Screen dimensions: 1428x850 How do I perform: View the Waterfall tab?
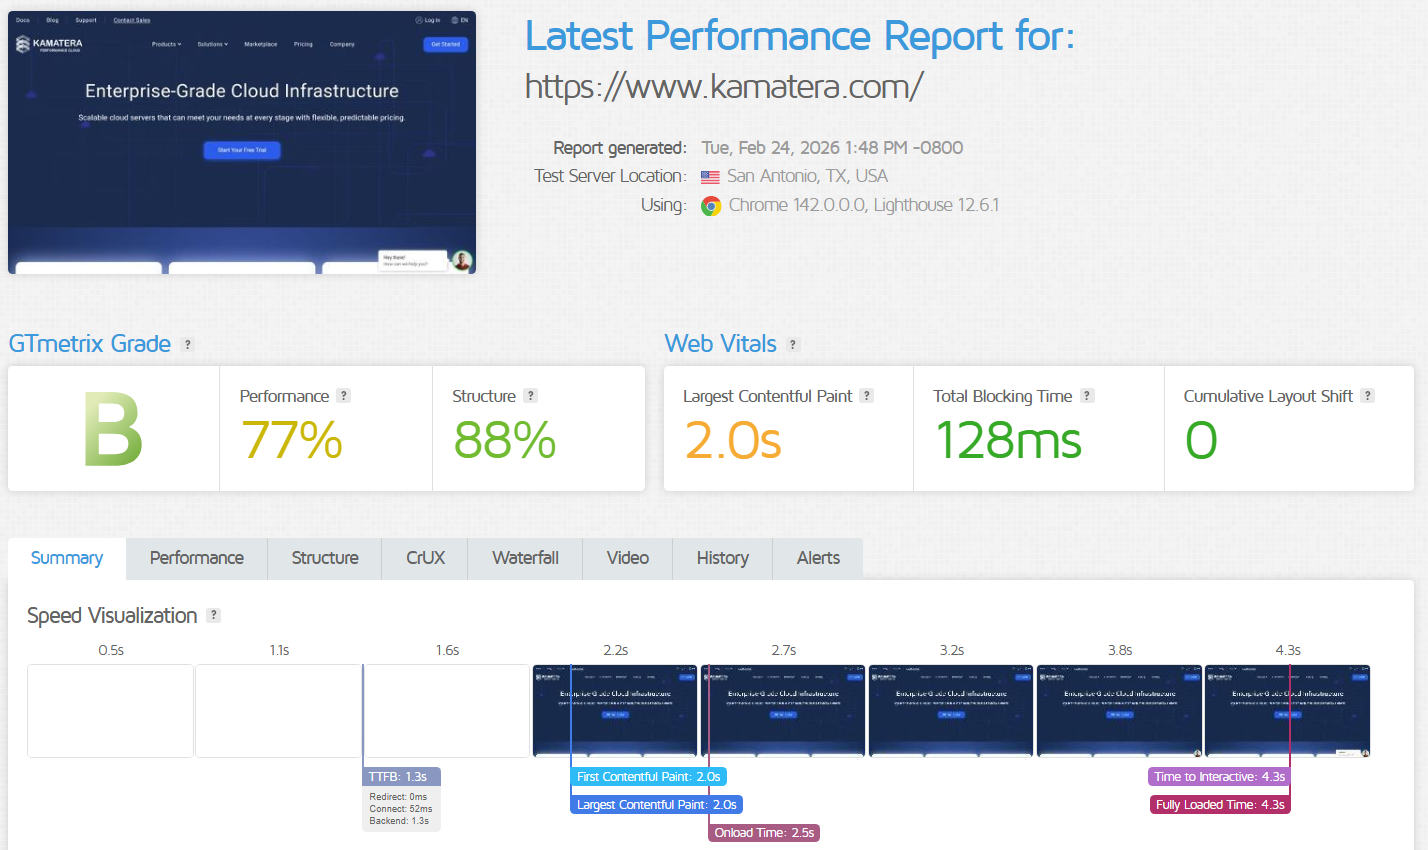525,558
